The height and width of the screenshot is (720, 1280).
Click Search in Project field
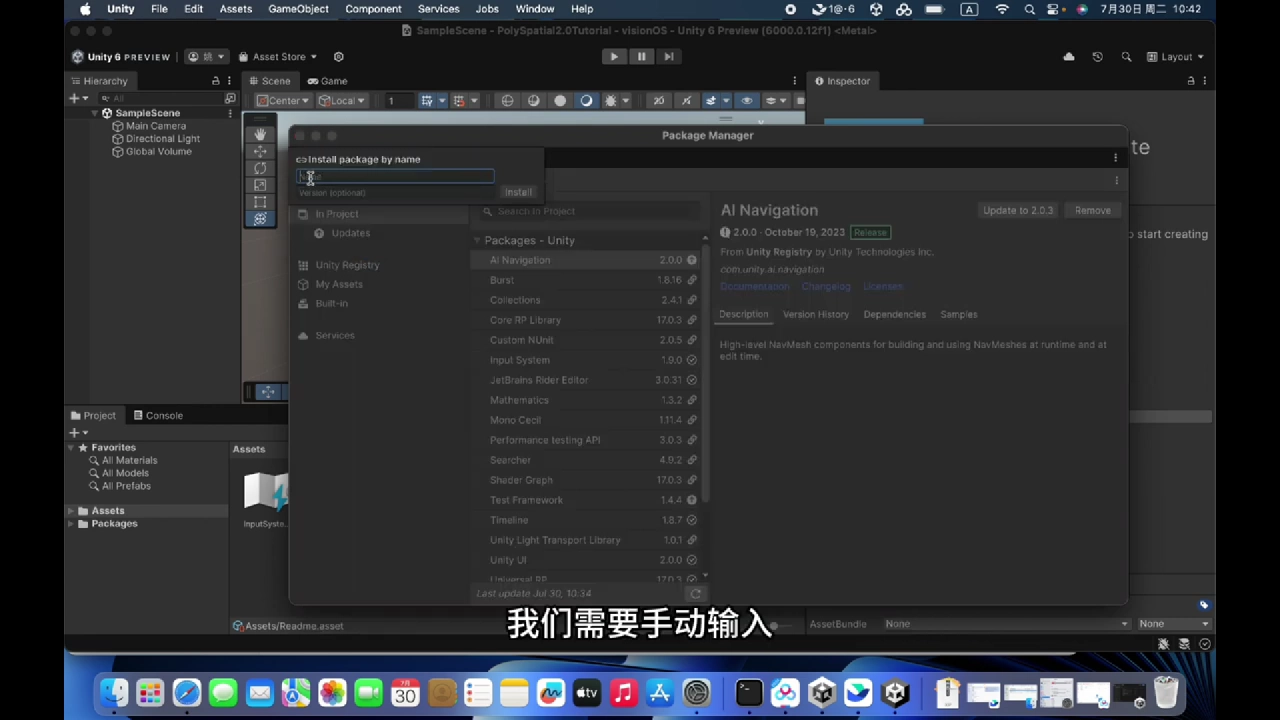(590, 211)
